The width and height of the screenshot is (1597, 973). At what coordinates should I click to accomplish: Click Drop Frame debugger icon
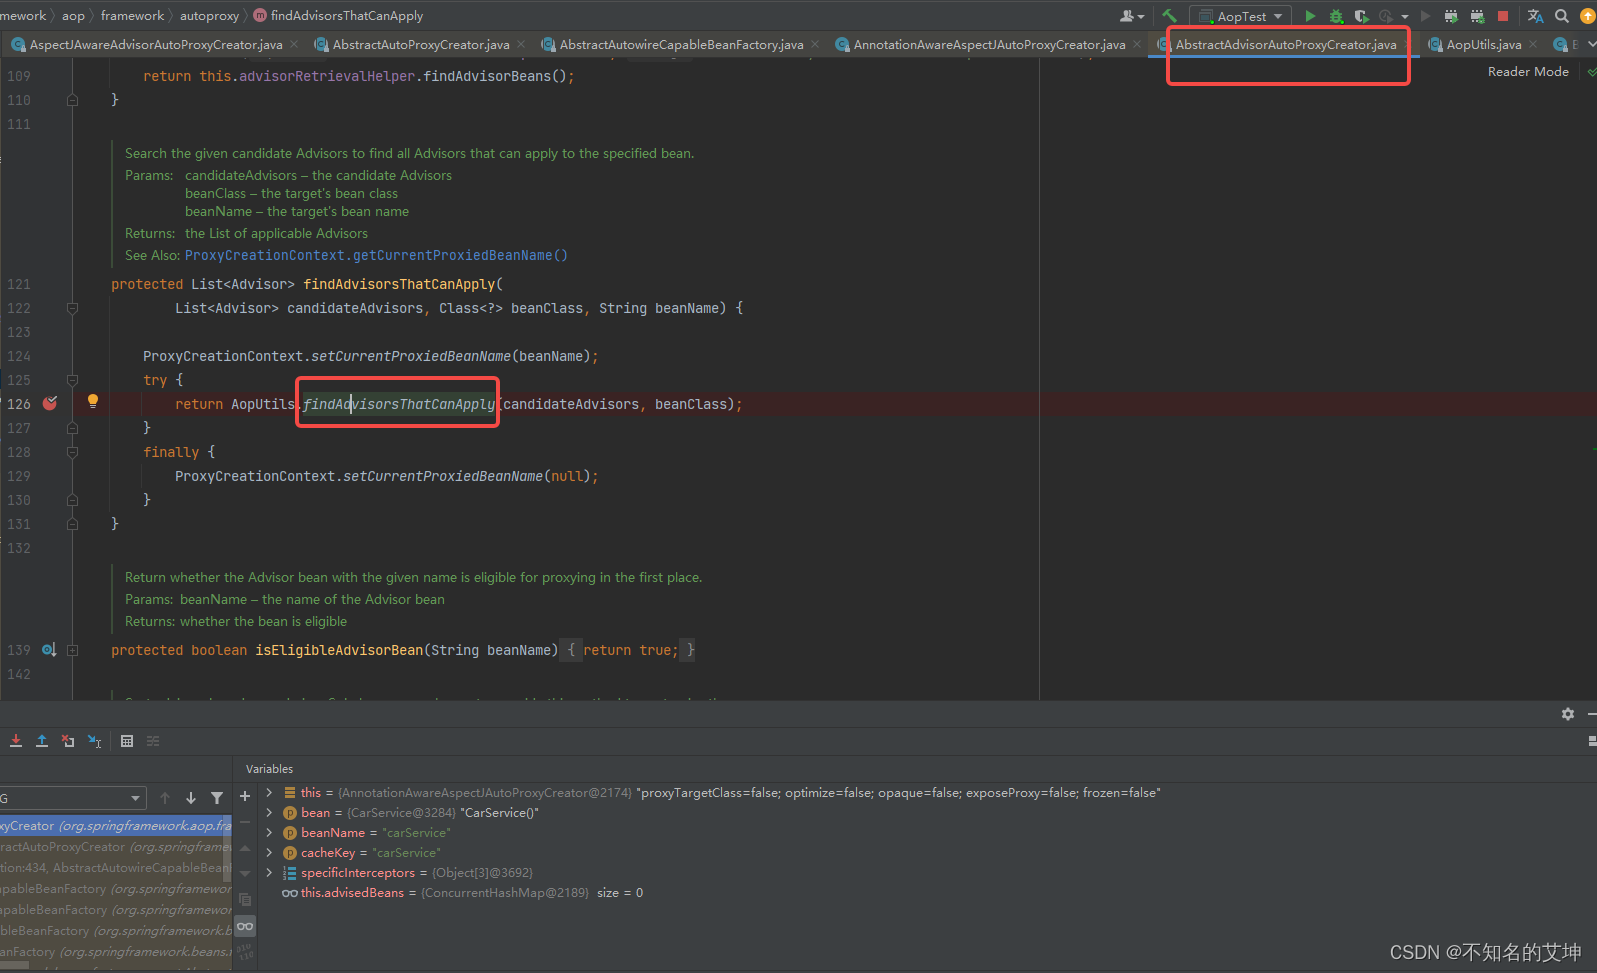click(x=68, y=741)
